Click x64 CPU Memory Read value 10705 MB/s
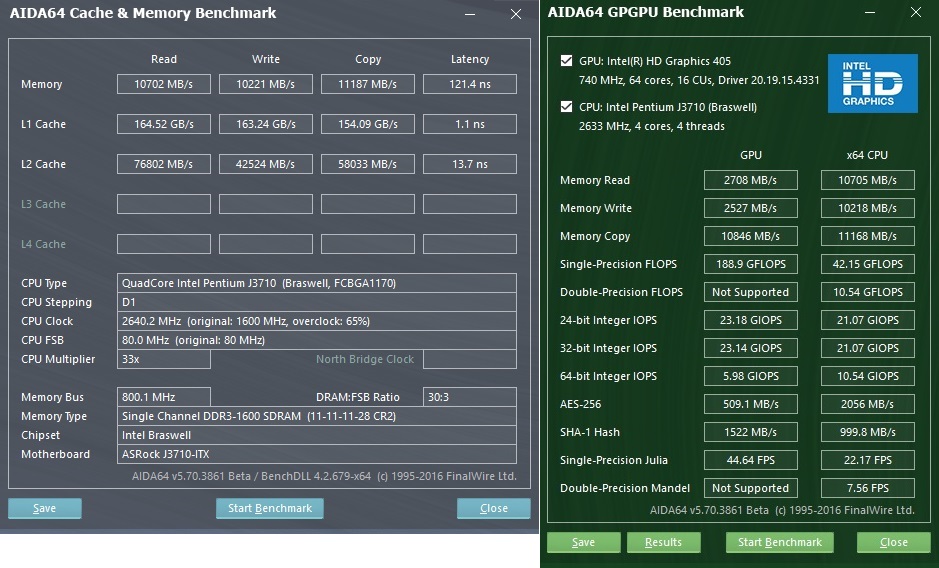This screenshot has height=568, width=939. [868, 180]
